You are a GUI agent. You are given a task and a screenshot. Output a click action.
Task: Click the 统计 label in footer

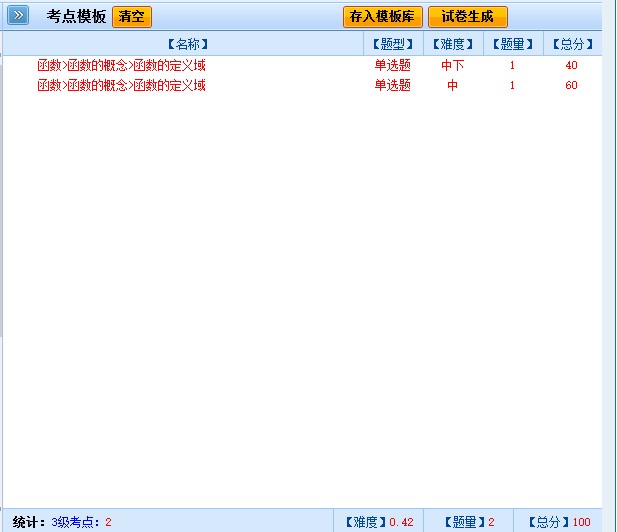(x=29, y=522)
